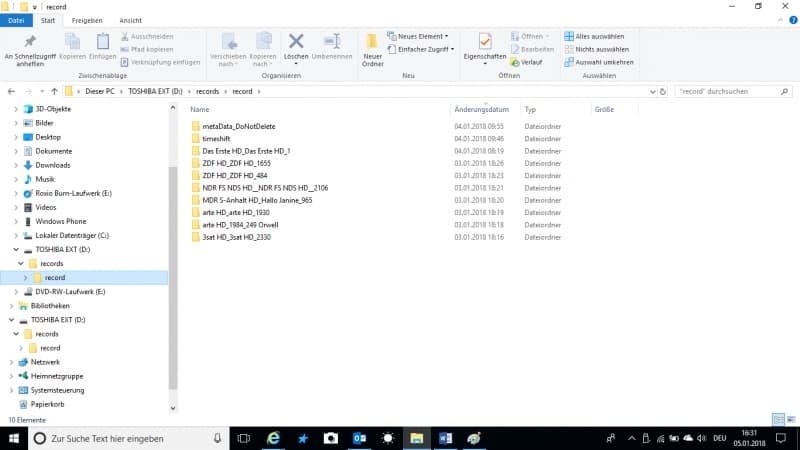Viewport: 800px width, 450px height.
Task: Pin to Schnellzugriff with the pin icon
Action: point(30,50)
